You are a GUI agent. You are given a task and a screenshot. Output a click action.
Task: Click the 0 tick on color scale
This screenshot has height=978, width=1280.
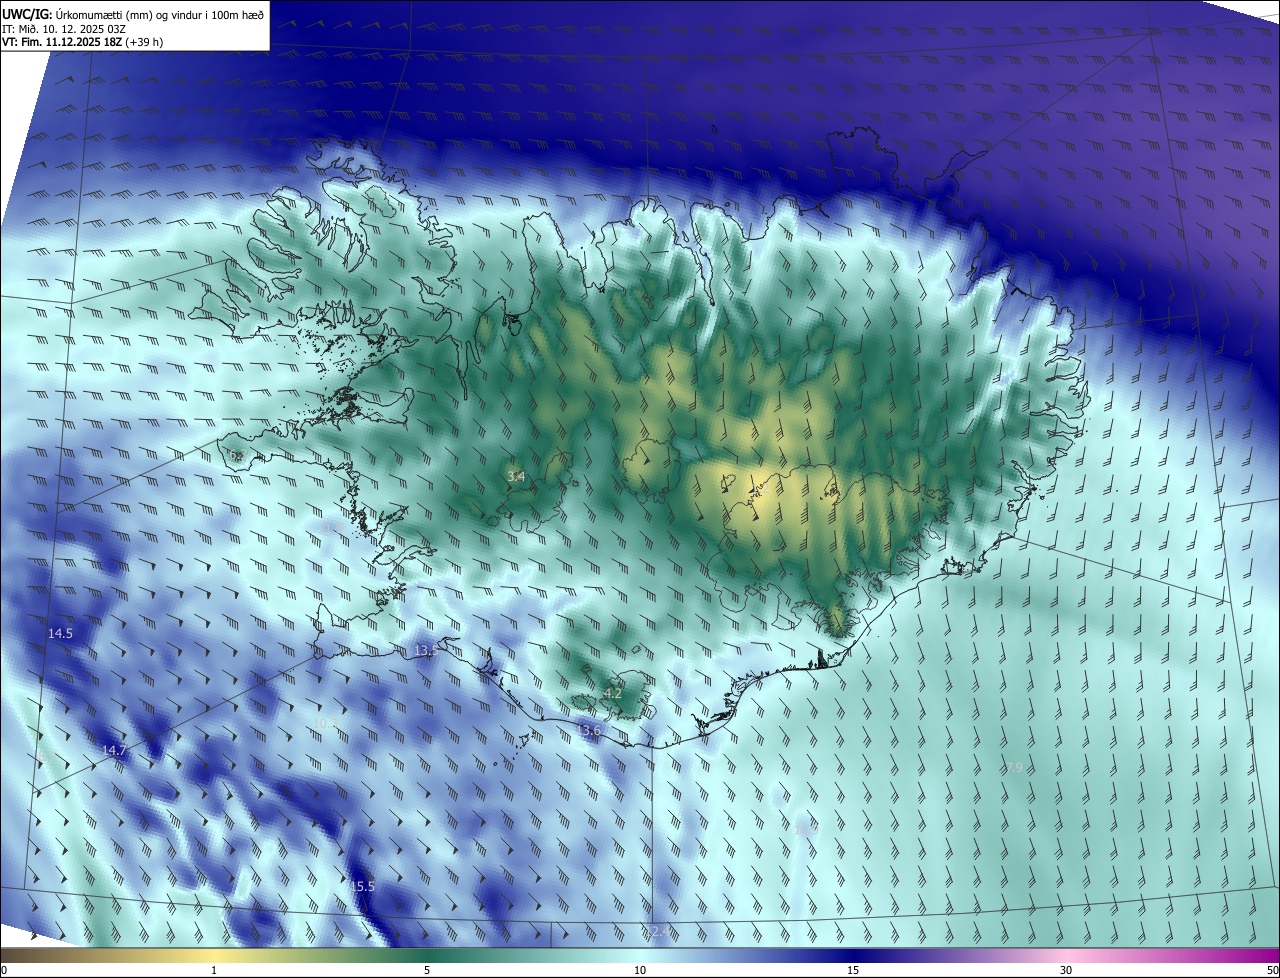4,970
